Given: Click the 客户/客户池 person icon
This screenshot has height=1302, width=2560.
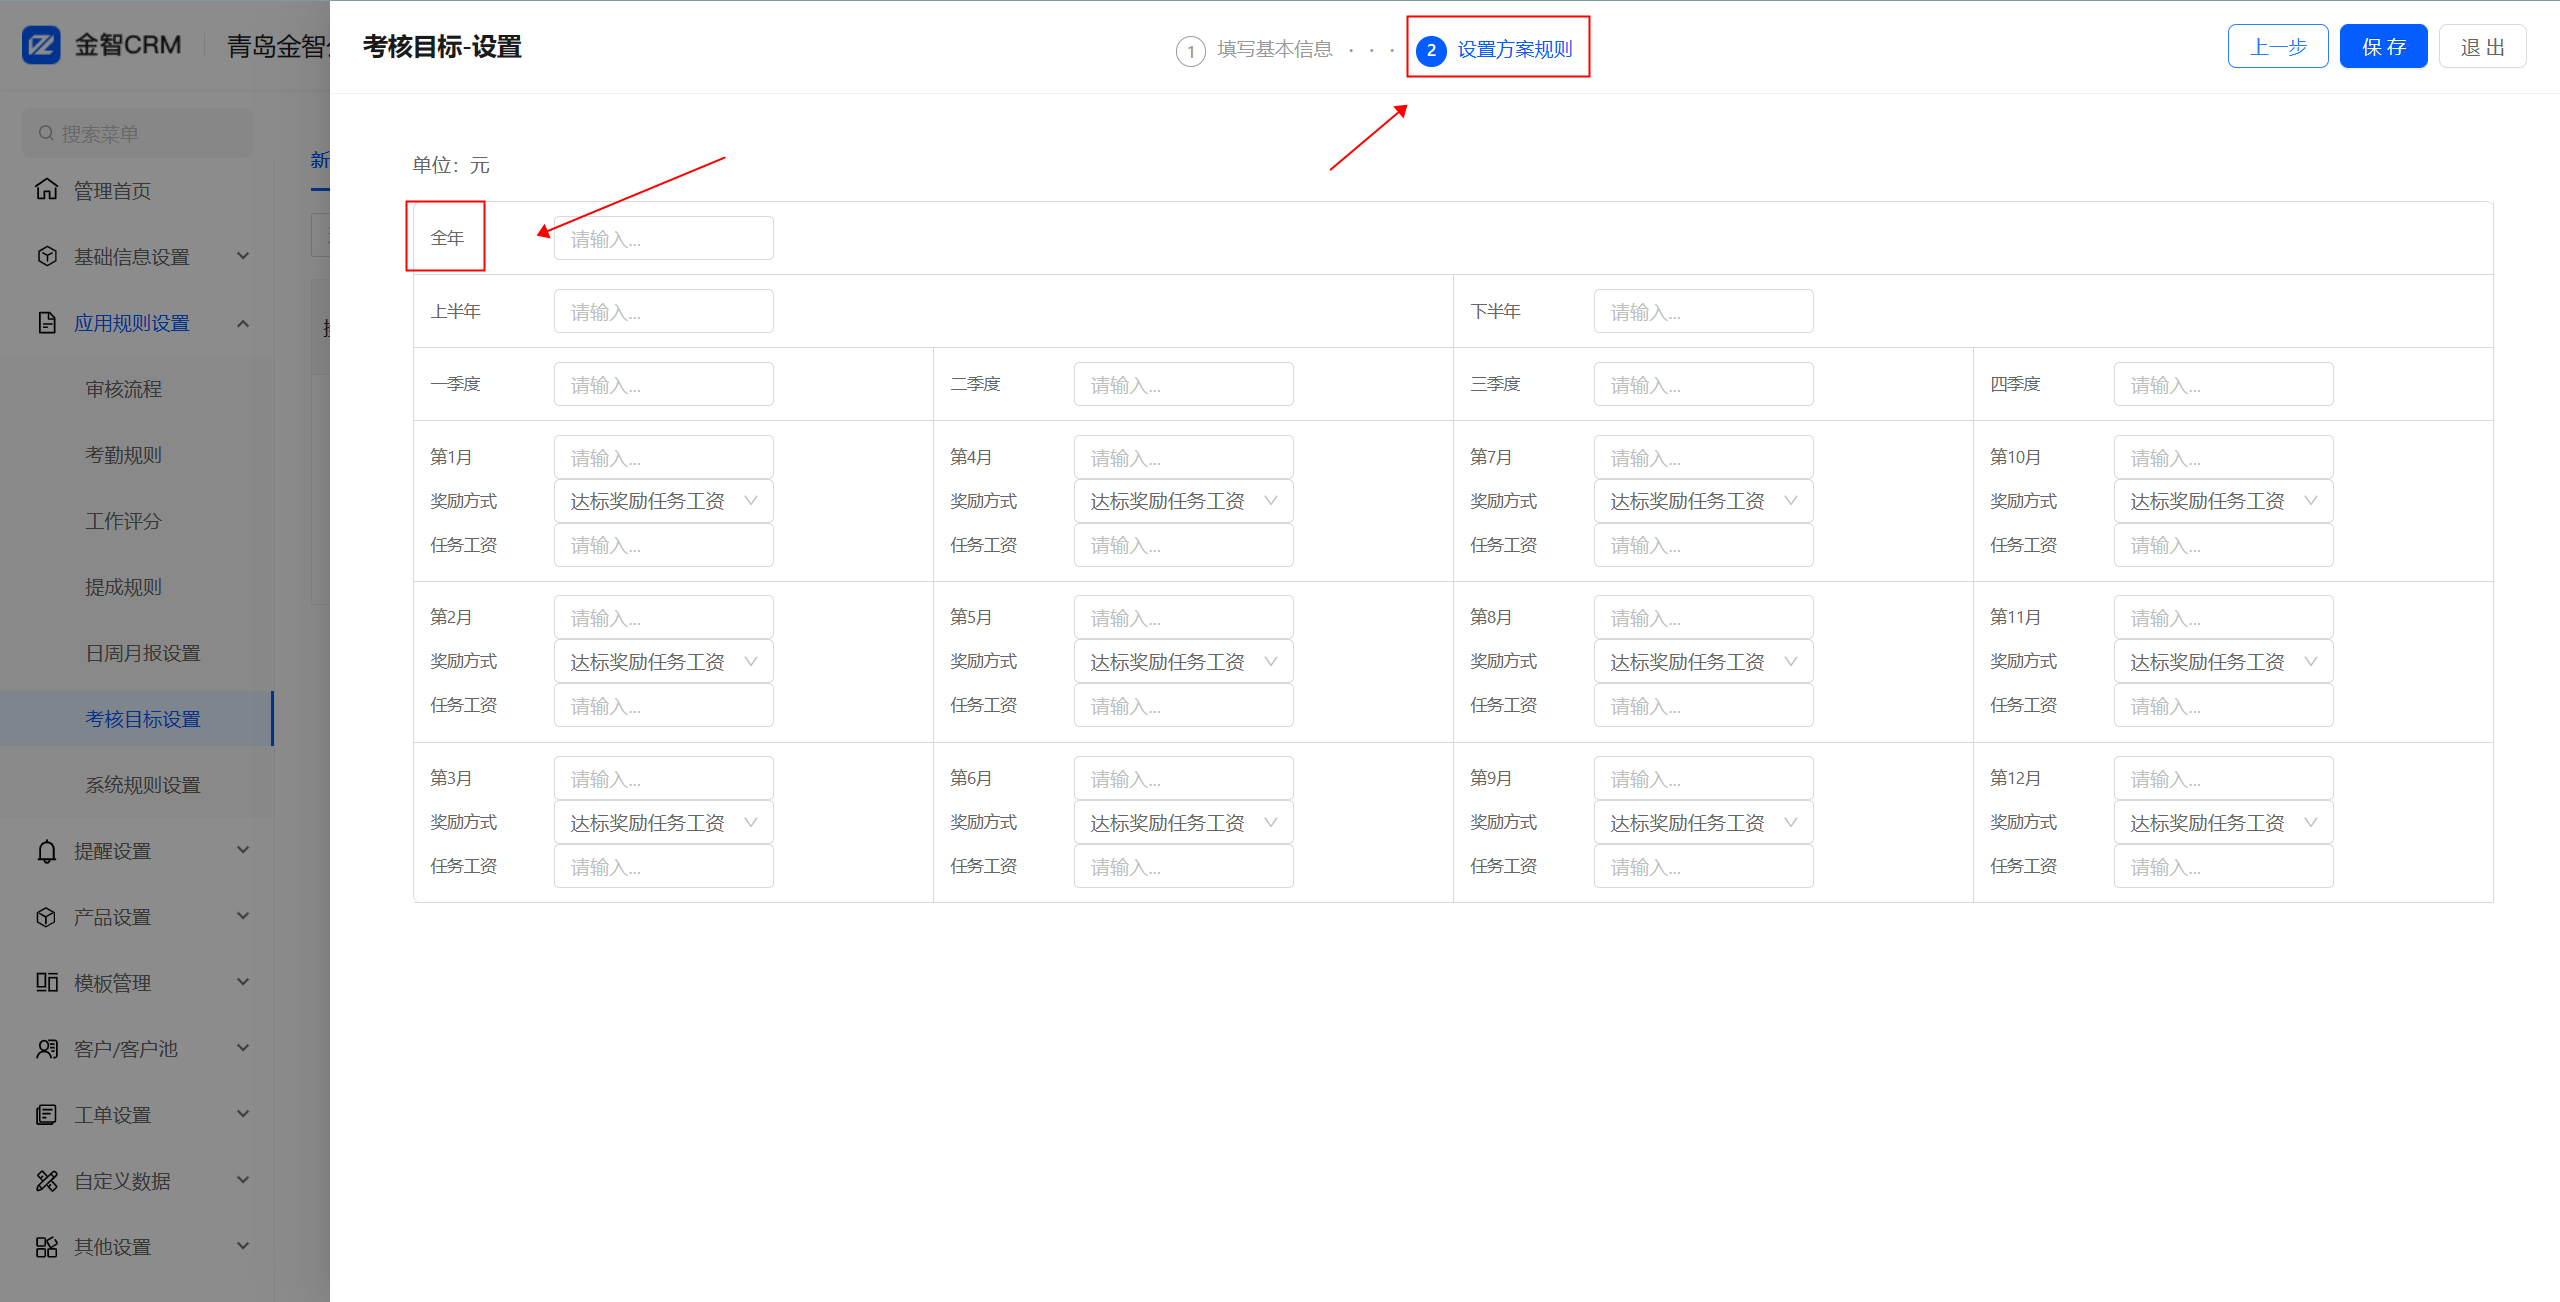Looking at the screenshot, I should point(47,1048).
